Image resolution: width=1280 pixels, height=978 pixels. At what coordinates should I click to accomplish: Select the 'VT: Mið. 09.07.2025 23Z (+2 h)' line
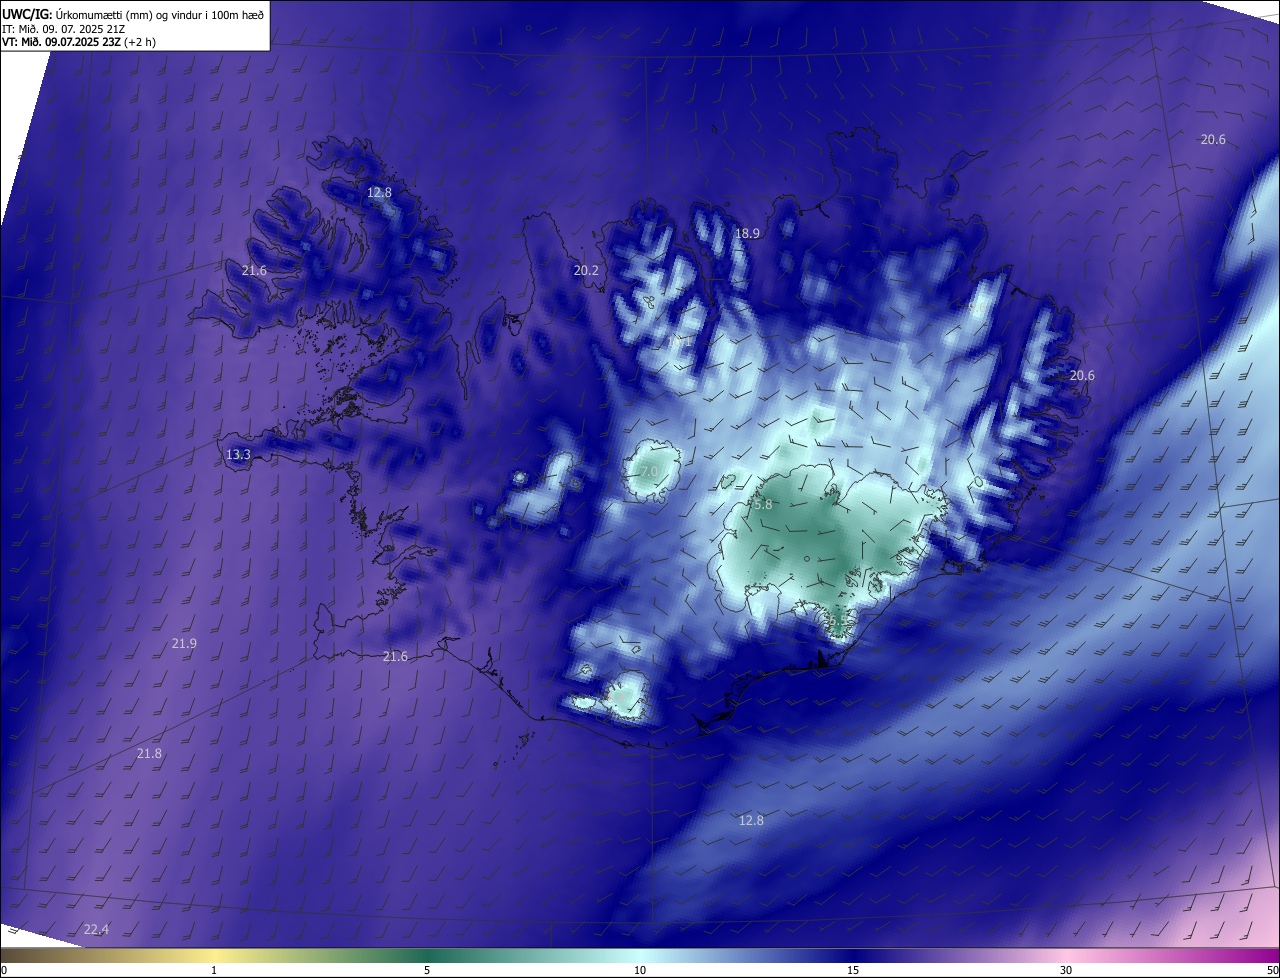click(x=78, y=42)
